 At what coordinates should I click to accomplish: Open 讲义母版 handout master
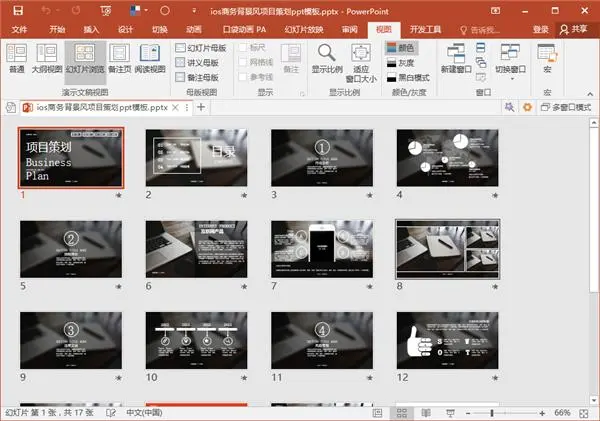coord(197,62)
